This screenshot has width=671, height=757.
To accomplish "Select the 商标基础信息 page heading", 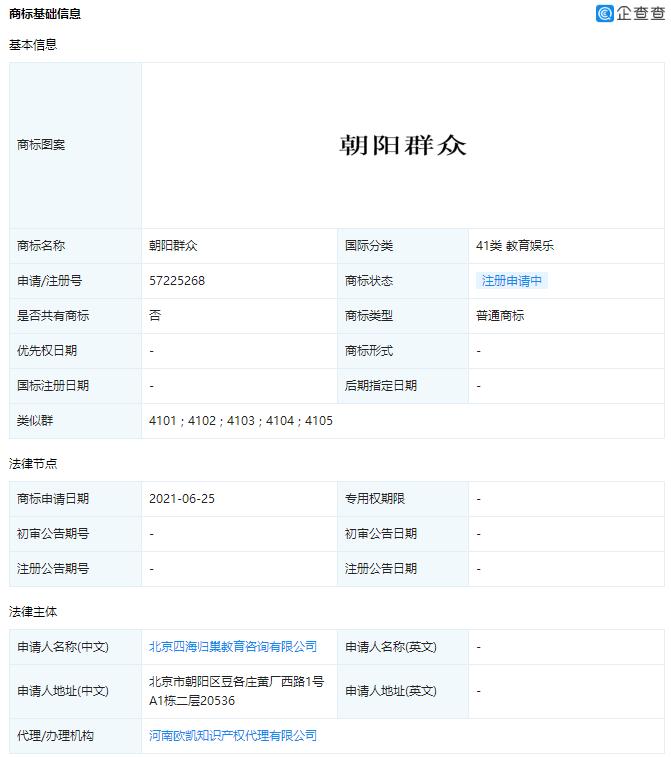I will pyautogui.click(x=45, y=14).
